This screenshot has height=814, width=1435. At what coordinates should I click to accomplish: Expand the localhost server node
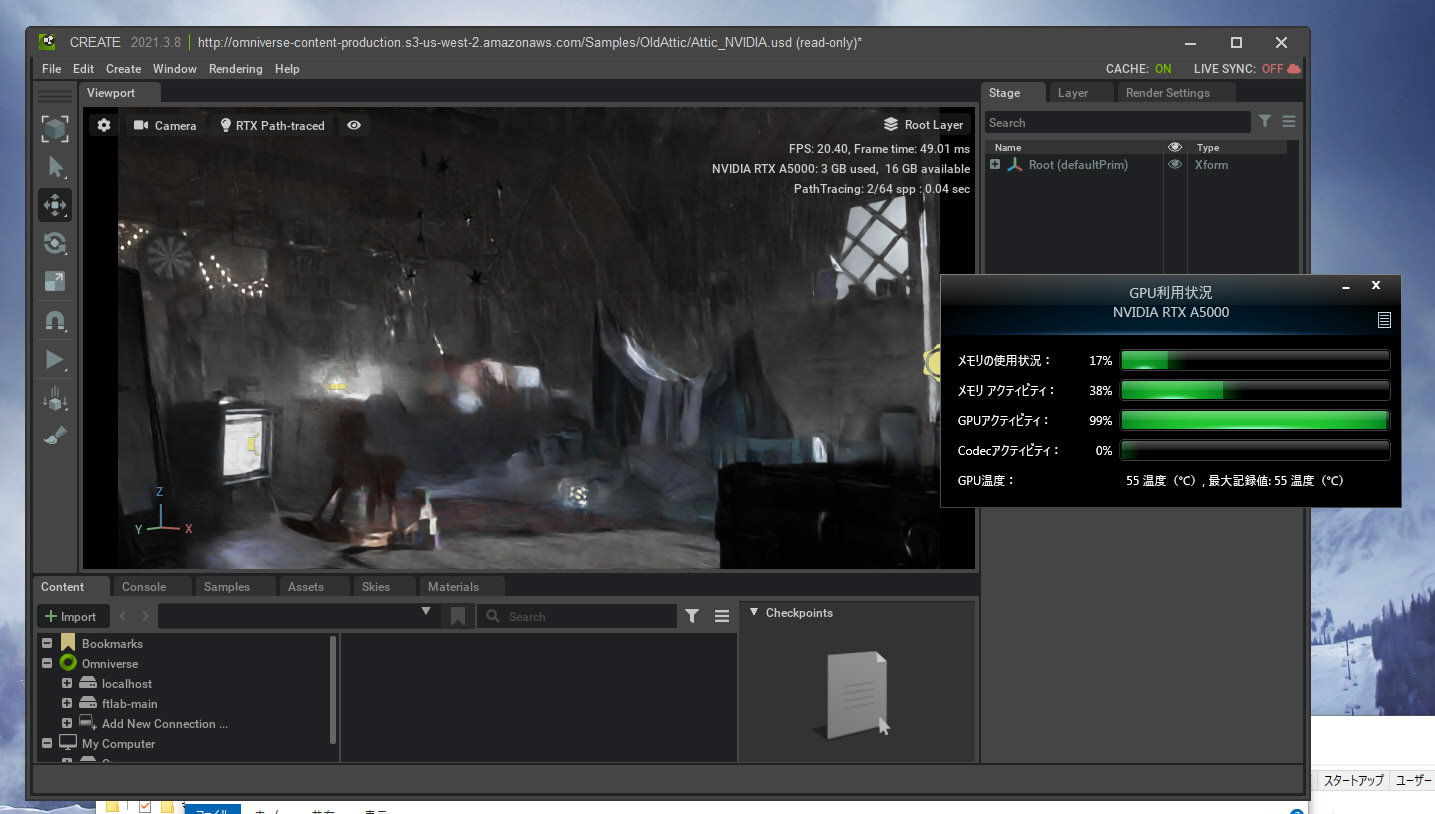(x=67, y=683)
